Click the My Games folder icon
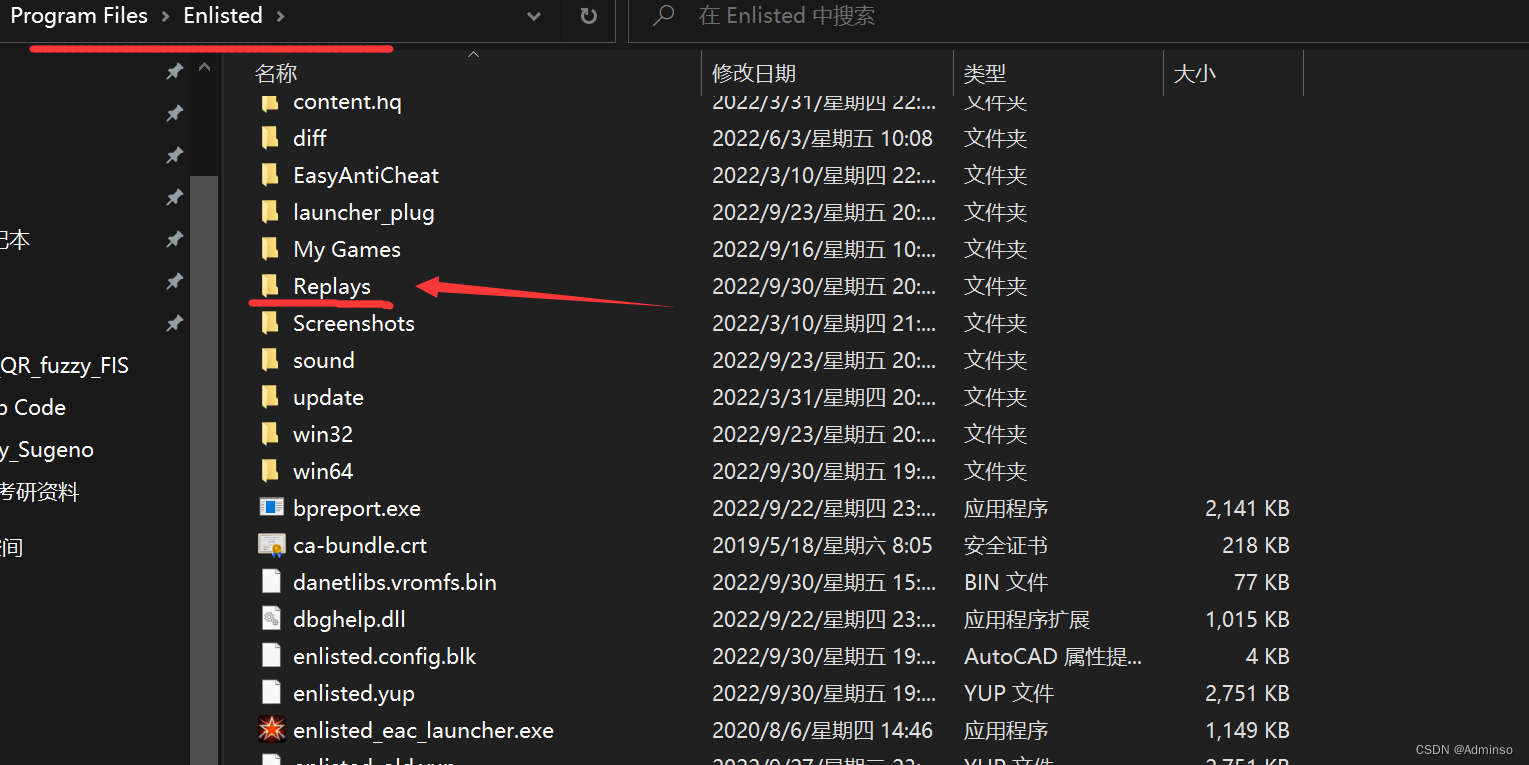The height and width of the screenshot is (765, 1529). point(270,249)
